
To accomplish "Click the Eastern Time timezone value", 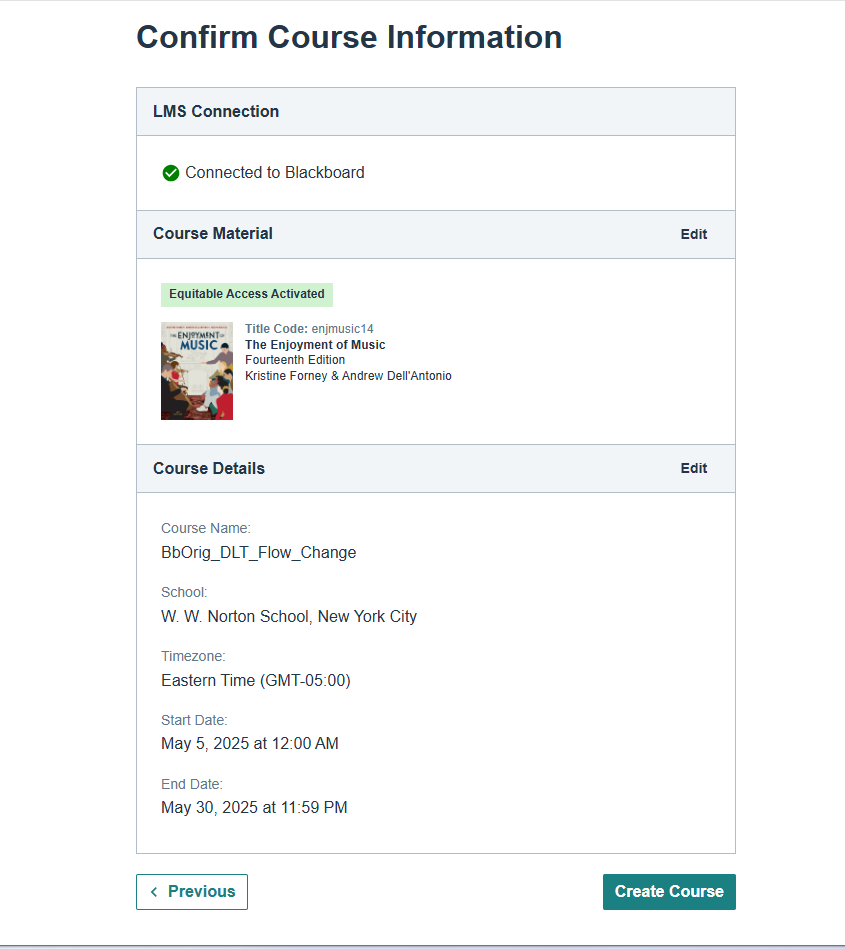I will [x=255, y=680].
